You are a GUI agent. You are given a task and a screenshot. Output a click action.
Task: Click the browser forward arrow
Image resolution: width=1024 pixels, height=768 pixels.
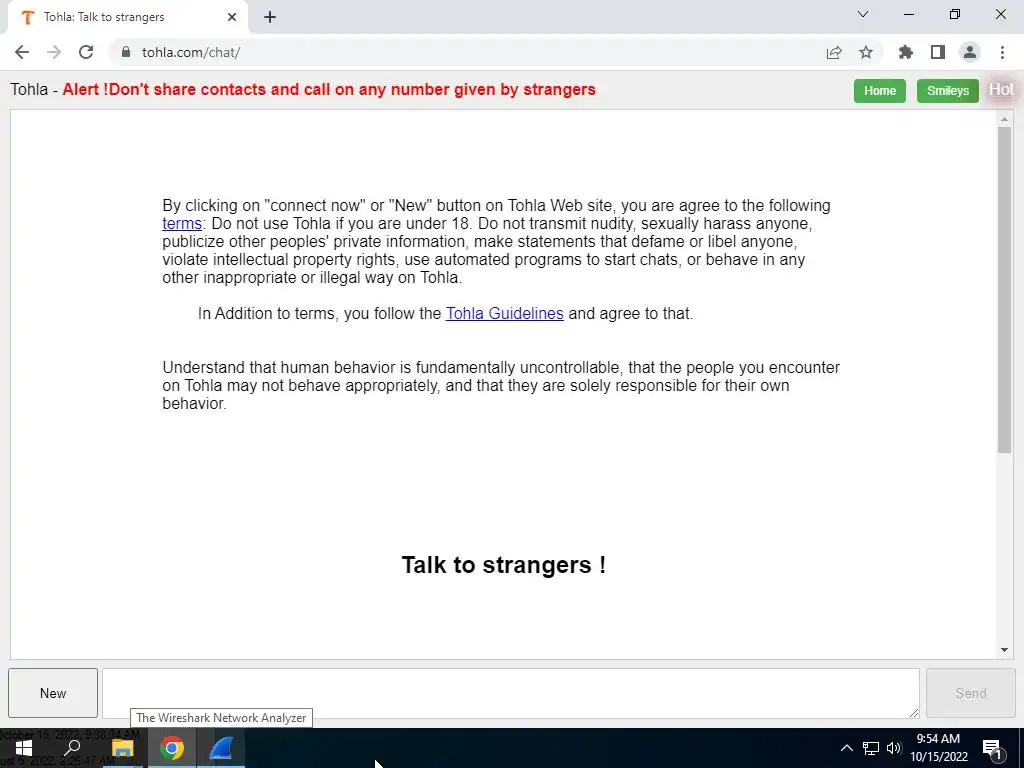(54, 52)
